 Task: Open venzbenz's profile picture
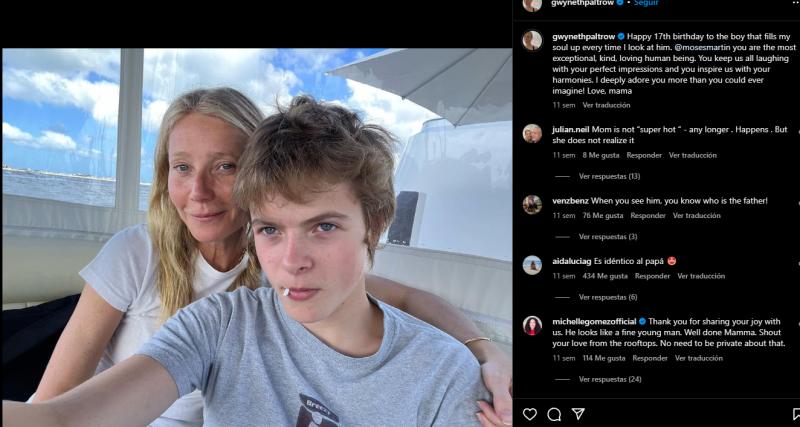[x=532, y=204]
